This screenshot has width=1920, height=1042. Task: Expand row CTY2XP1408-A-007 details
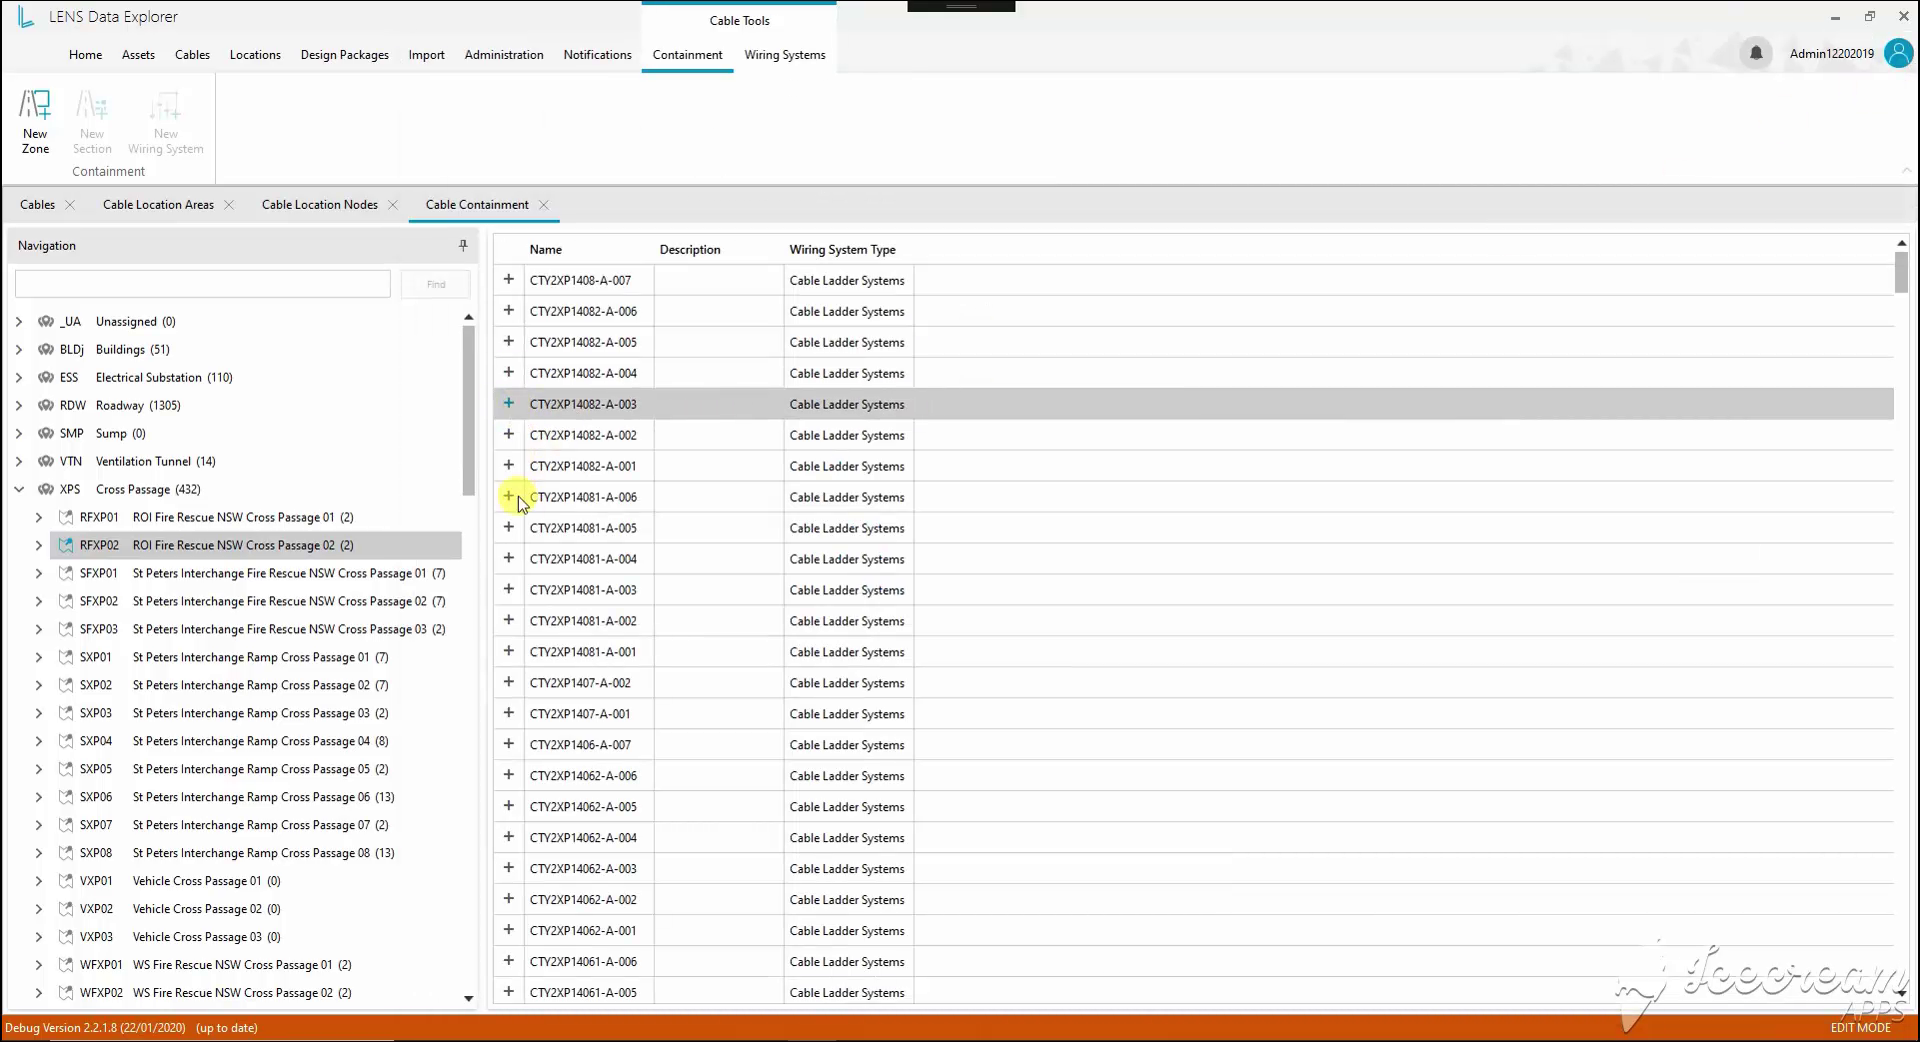tap(508, 279)
